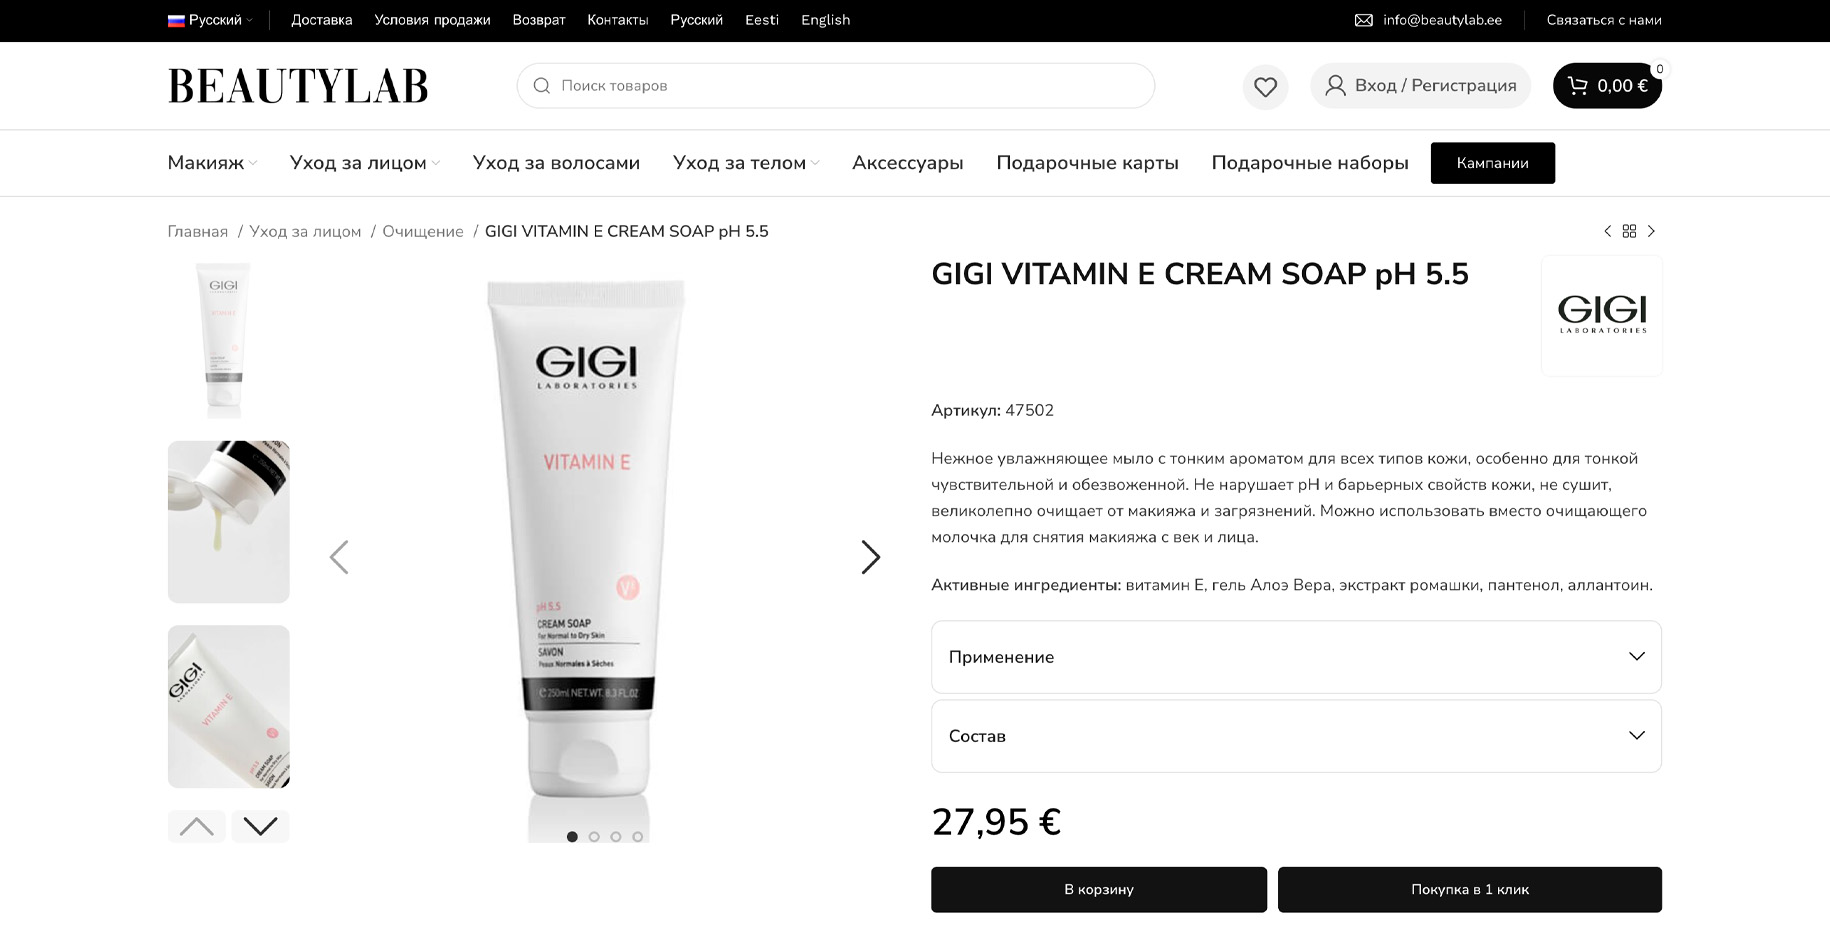Open the product grid view icon

(x=1629, y=231)
